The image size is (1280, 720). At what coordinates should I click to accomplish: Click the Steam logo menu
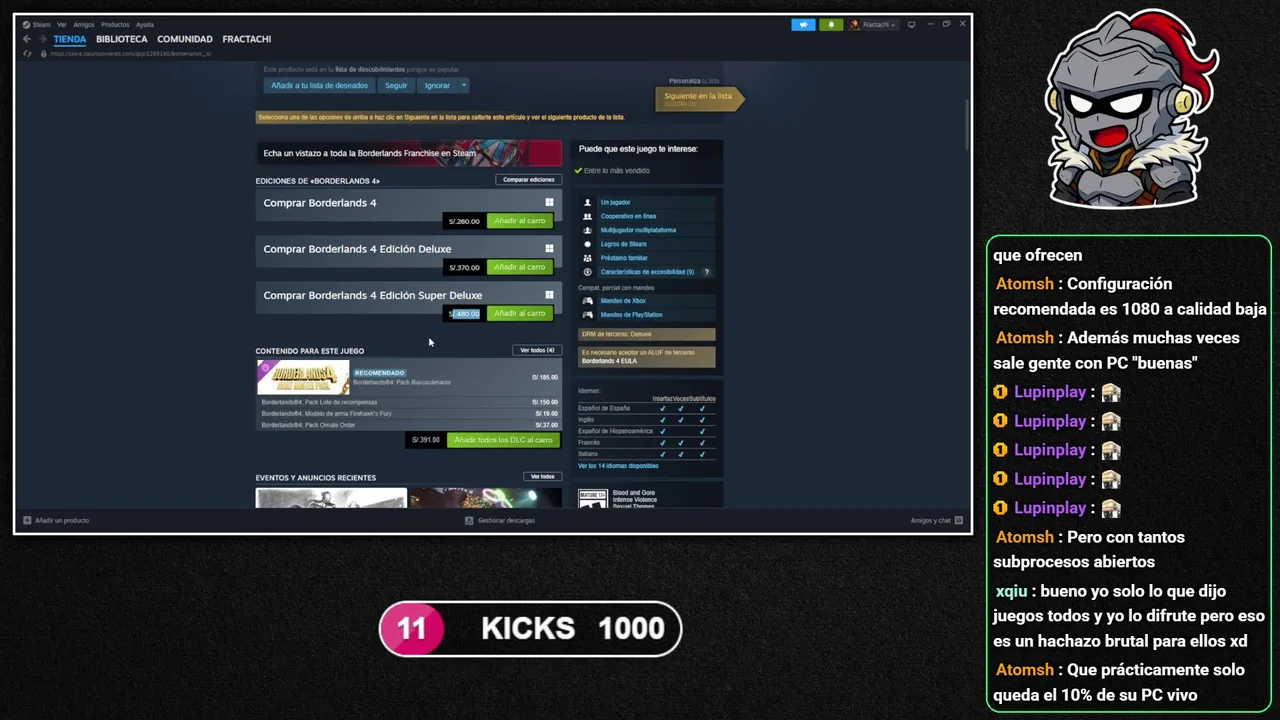tap(36, 24)
